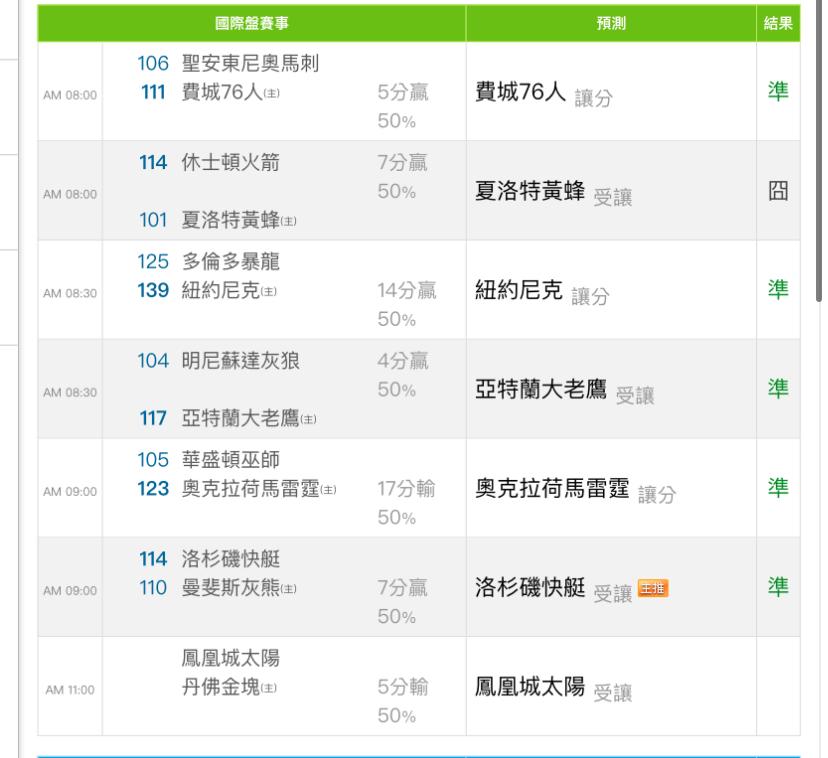Image resolution: width=828 pixels, height=758 pixels.
Task: Select the 亞特蘭大老鷹 受讓 prediction
Action: pyautogui.click(x=564, y=390)
